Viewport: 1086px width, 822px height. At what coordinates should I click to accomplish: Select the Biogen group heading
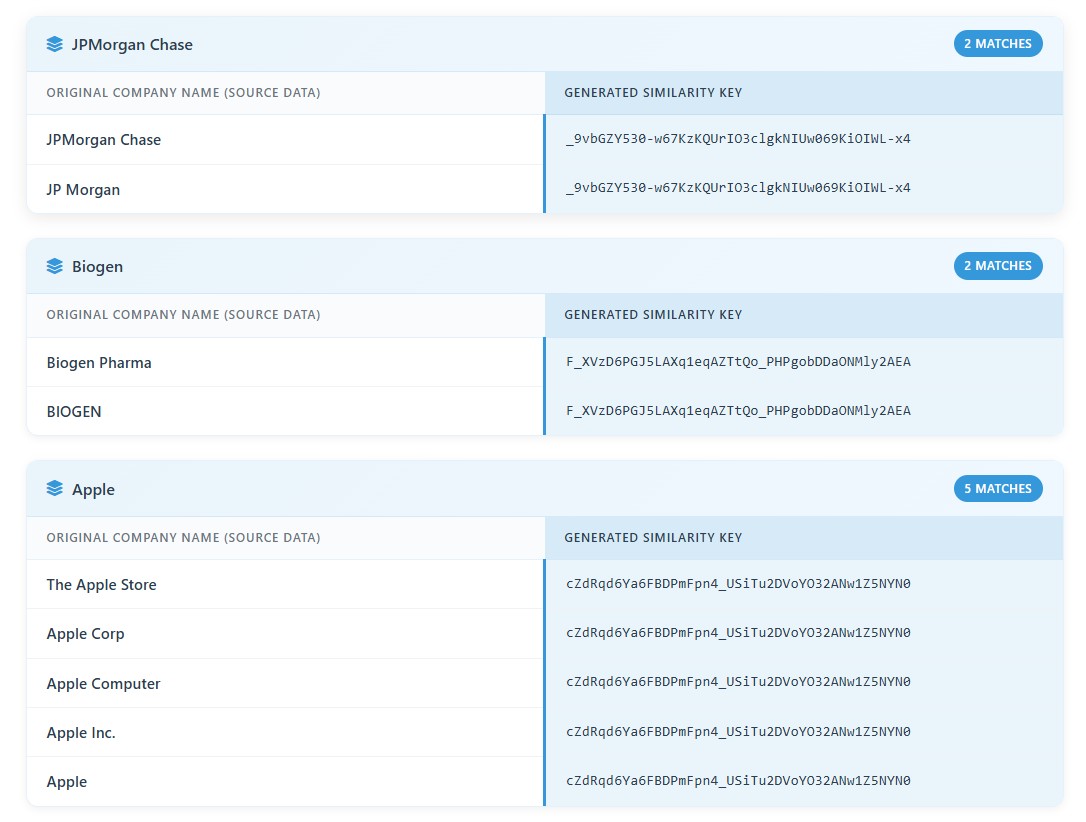pos(98,267)
